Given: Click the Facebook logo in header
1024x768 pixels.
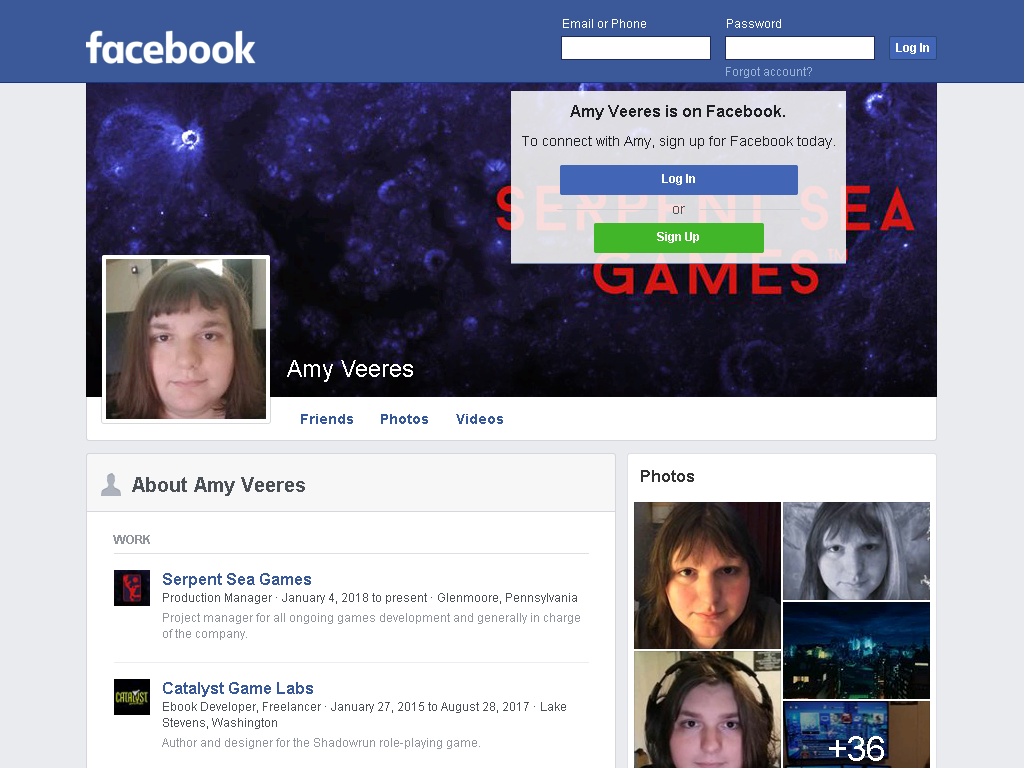Looking at the screenshot, I should pos(170,48).
